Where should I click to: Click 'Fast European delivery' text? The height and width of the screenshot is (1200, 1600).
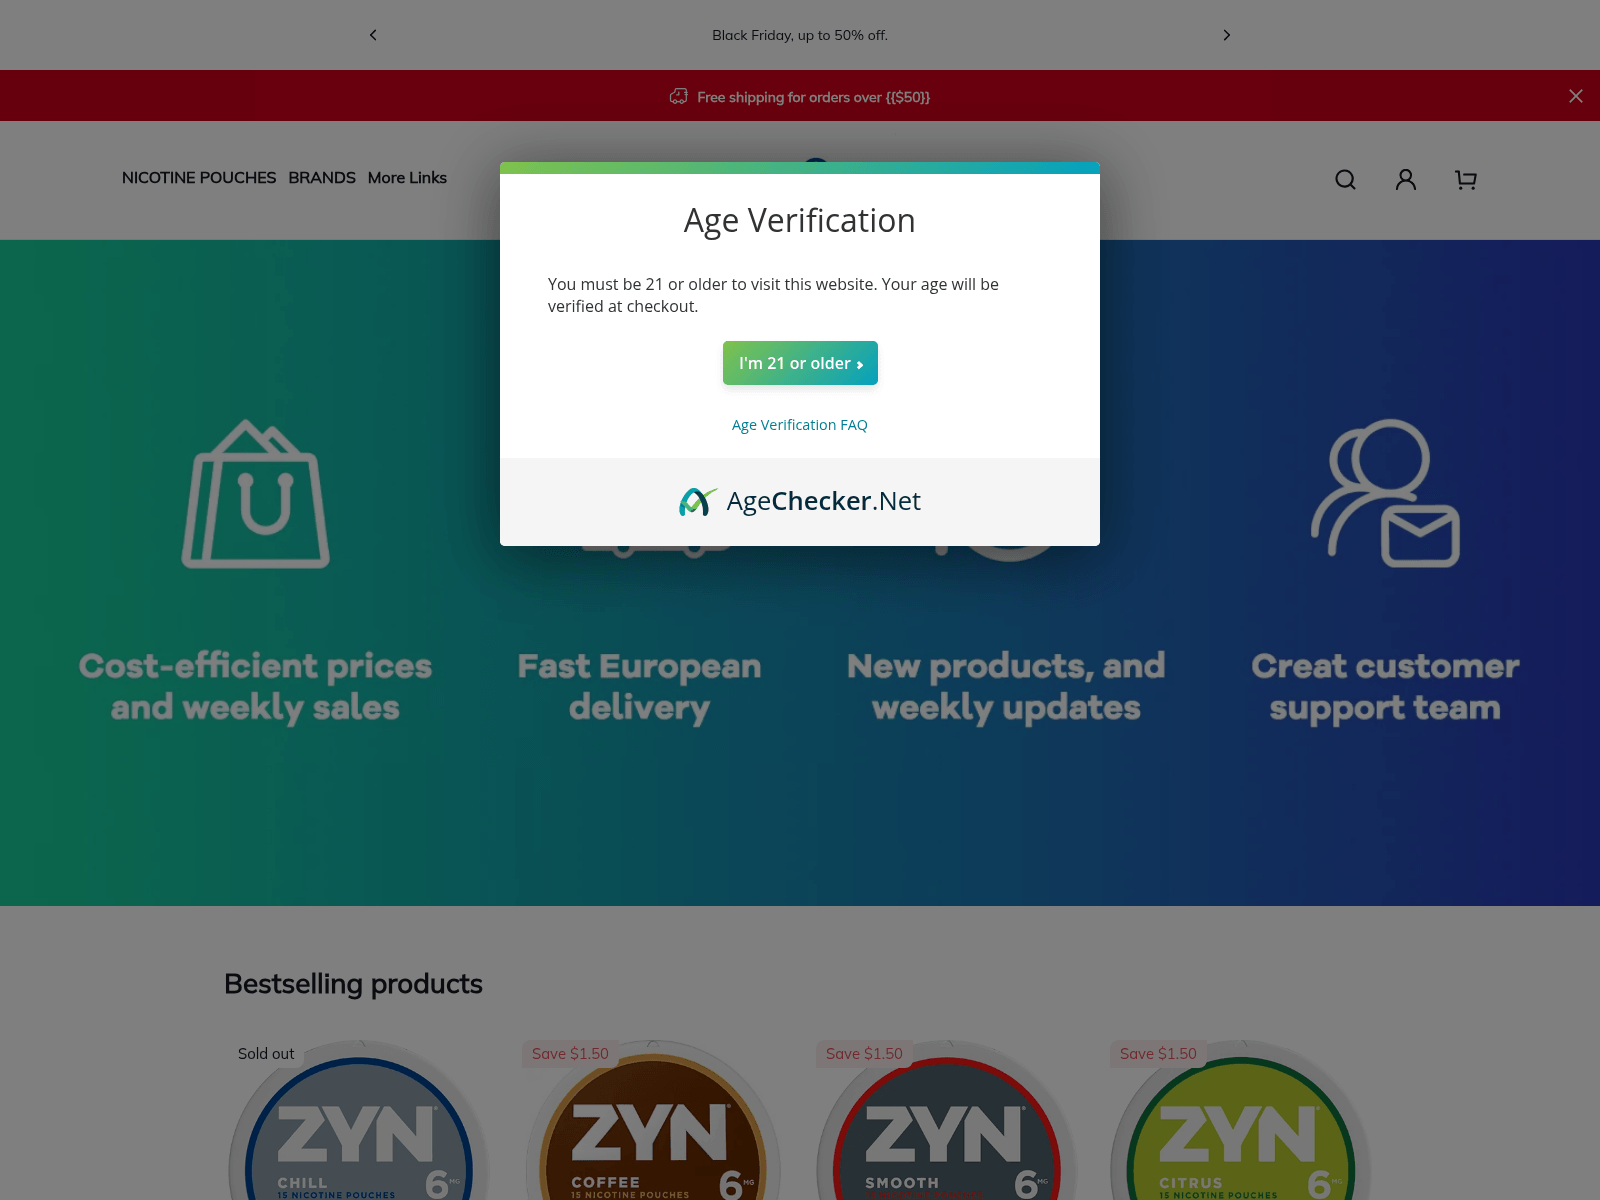pyautogui.click(x=639, y=687)
